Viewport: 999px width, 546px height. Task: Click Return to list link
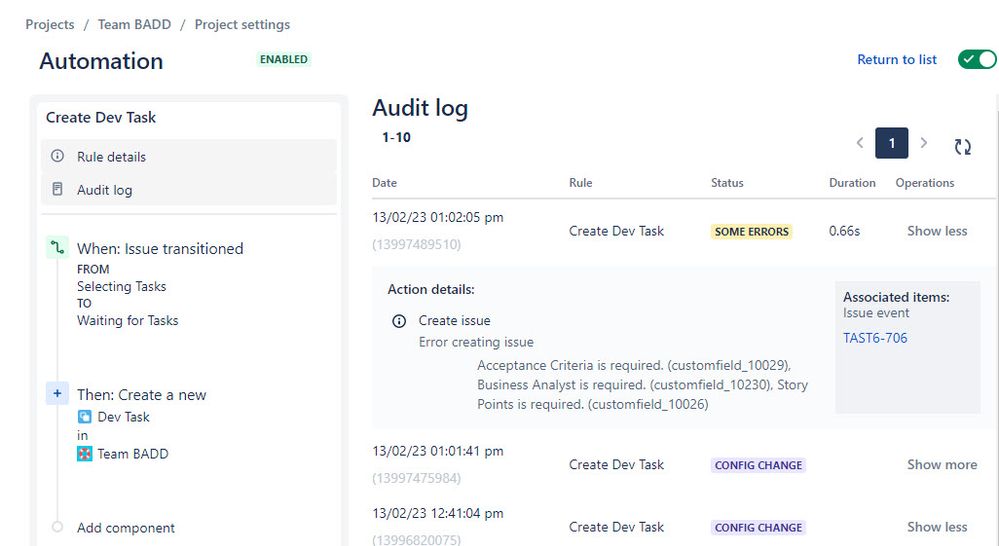(896, 59)
